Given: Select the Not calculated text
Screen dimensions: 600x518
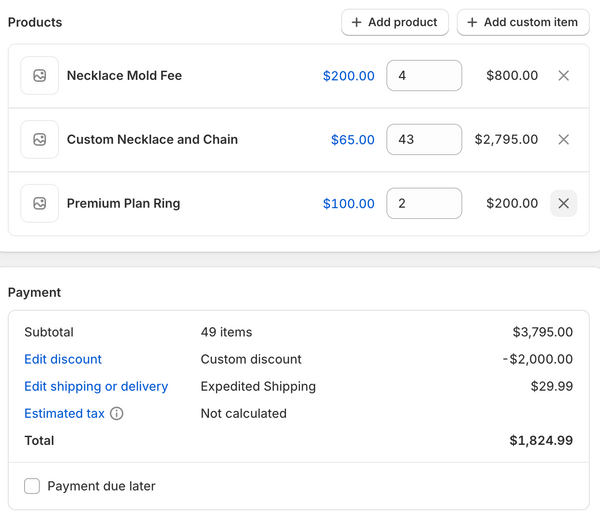Looking at the screenshot, I should (244, 414).
